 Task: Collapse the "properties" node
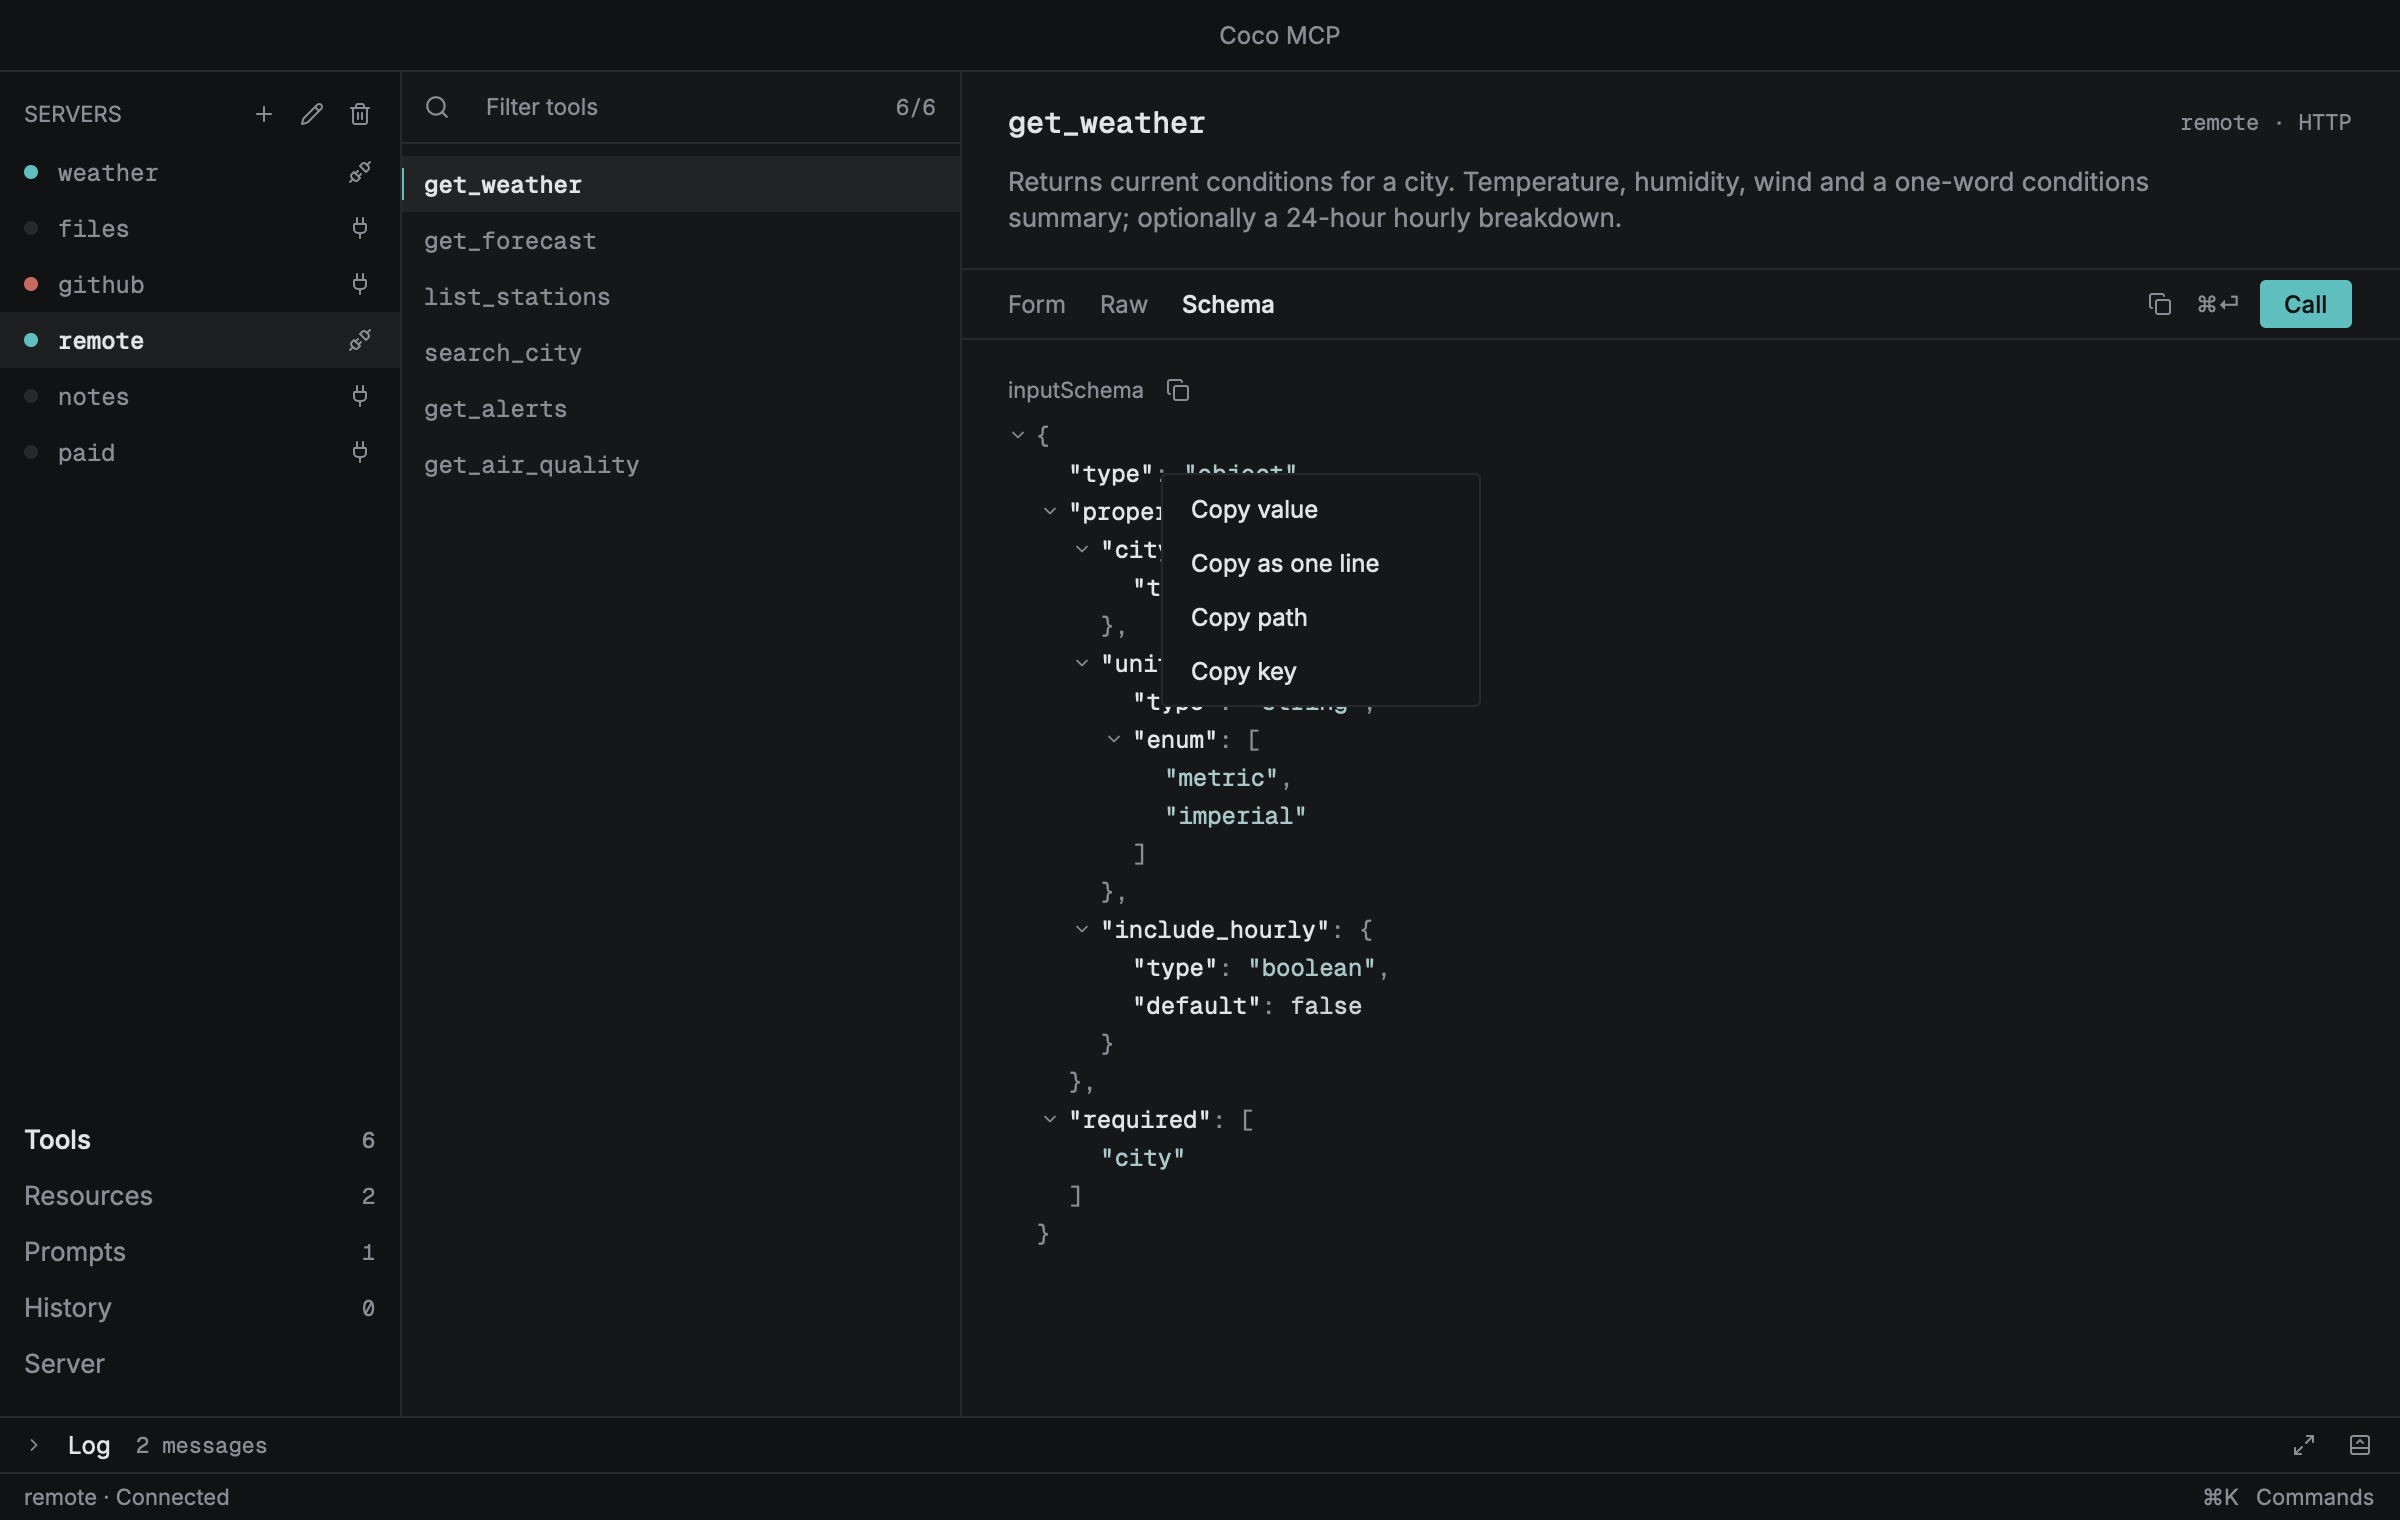pyautogui.click(x=1050, y=511)
